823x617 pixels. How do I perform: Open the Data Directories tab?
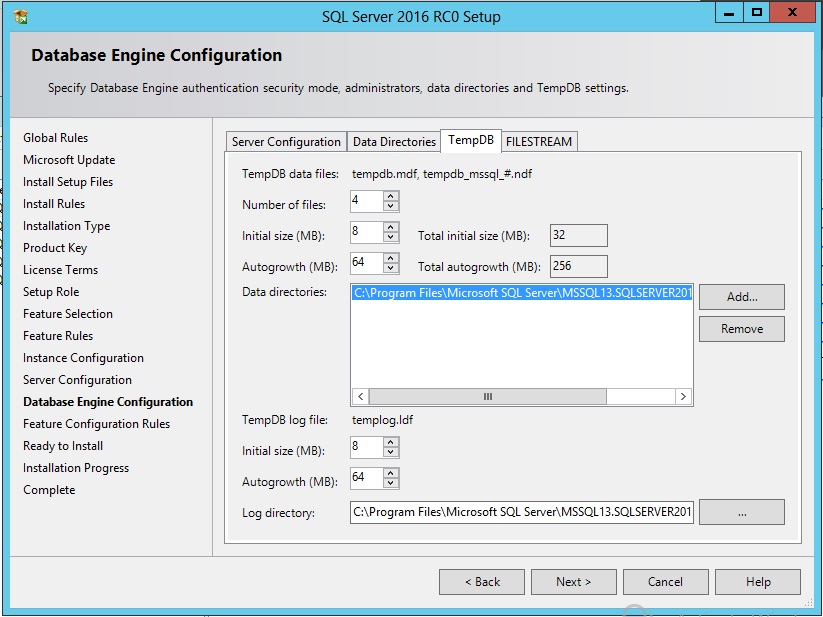(x=394, y=142)
